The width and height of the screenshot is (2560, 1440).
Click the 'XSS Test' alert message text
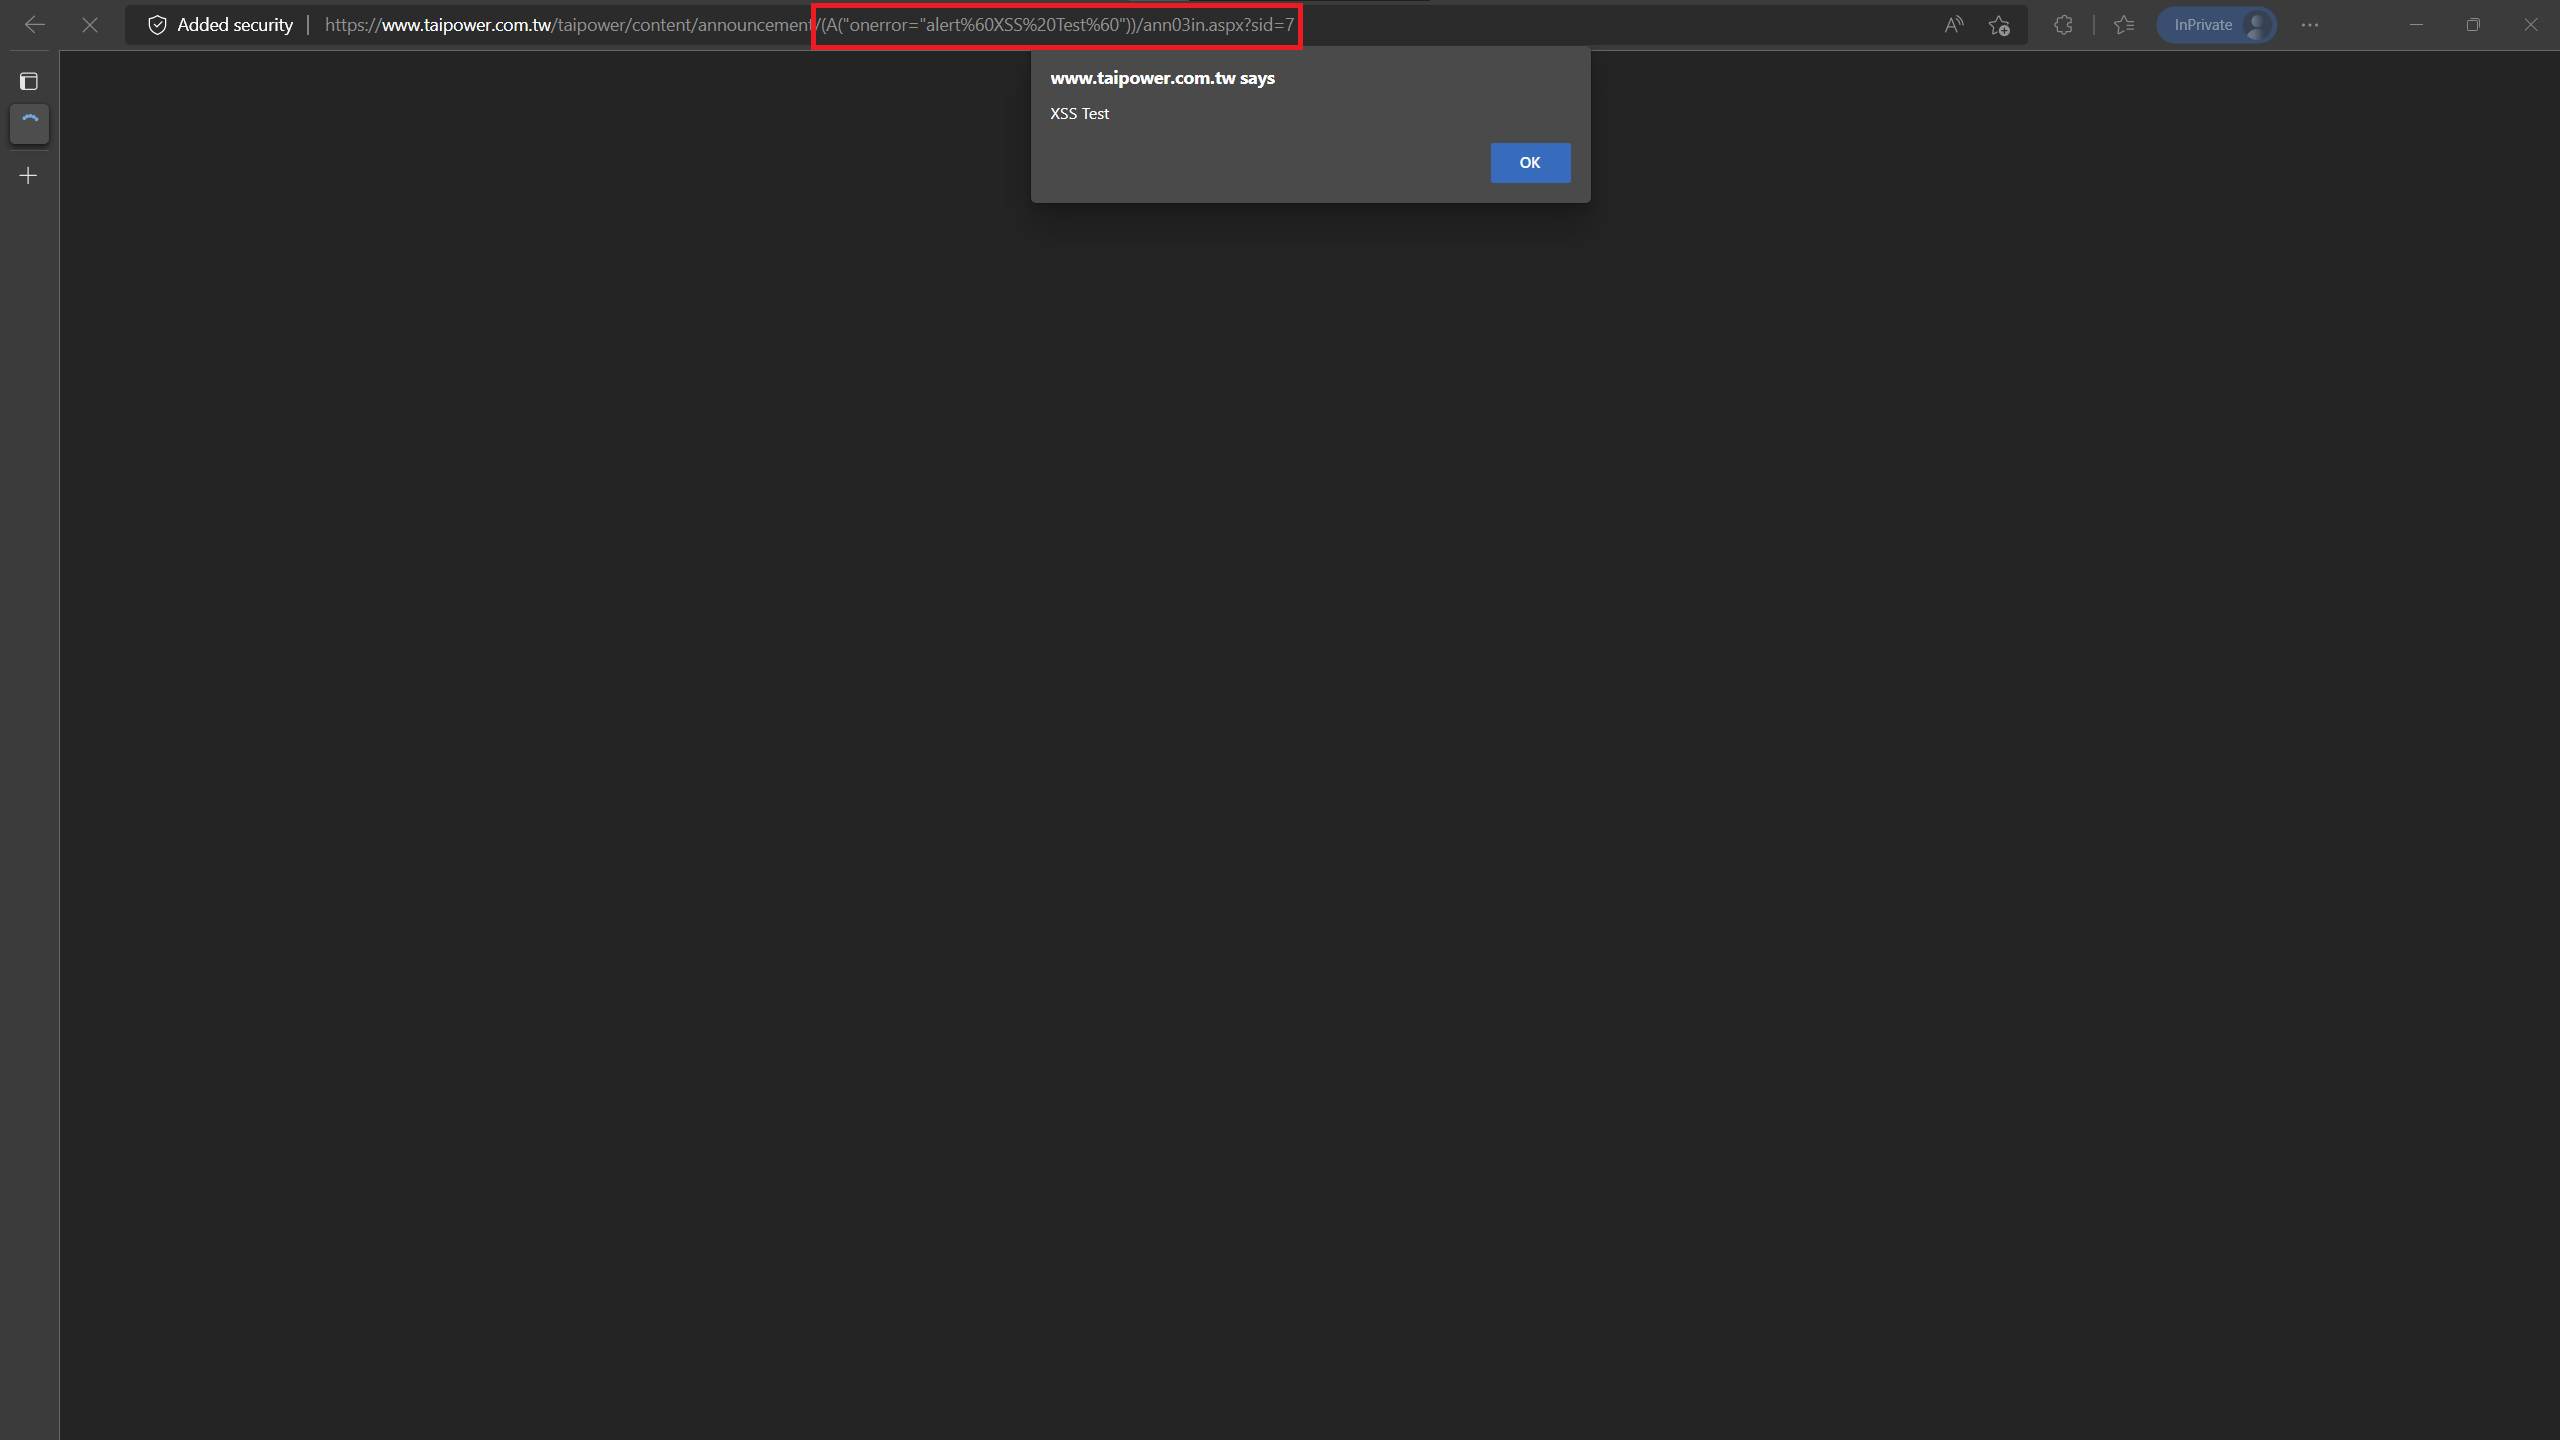(x=1079, y=114)
